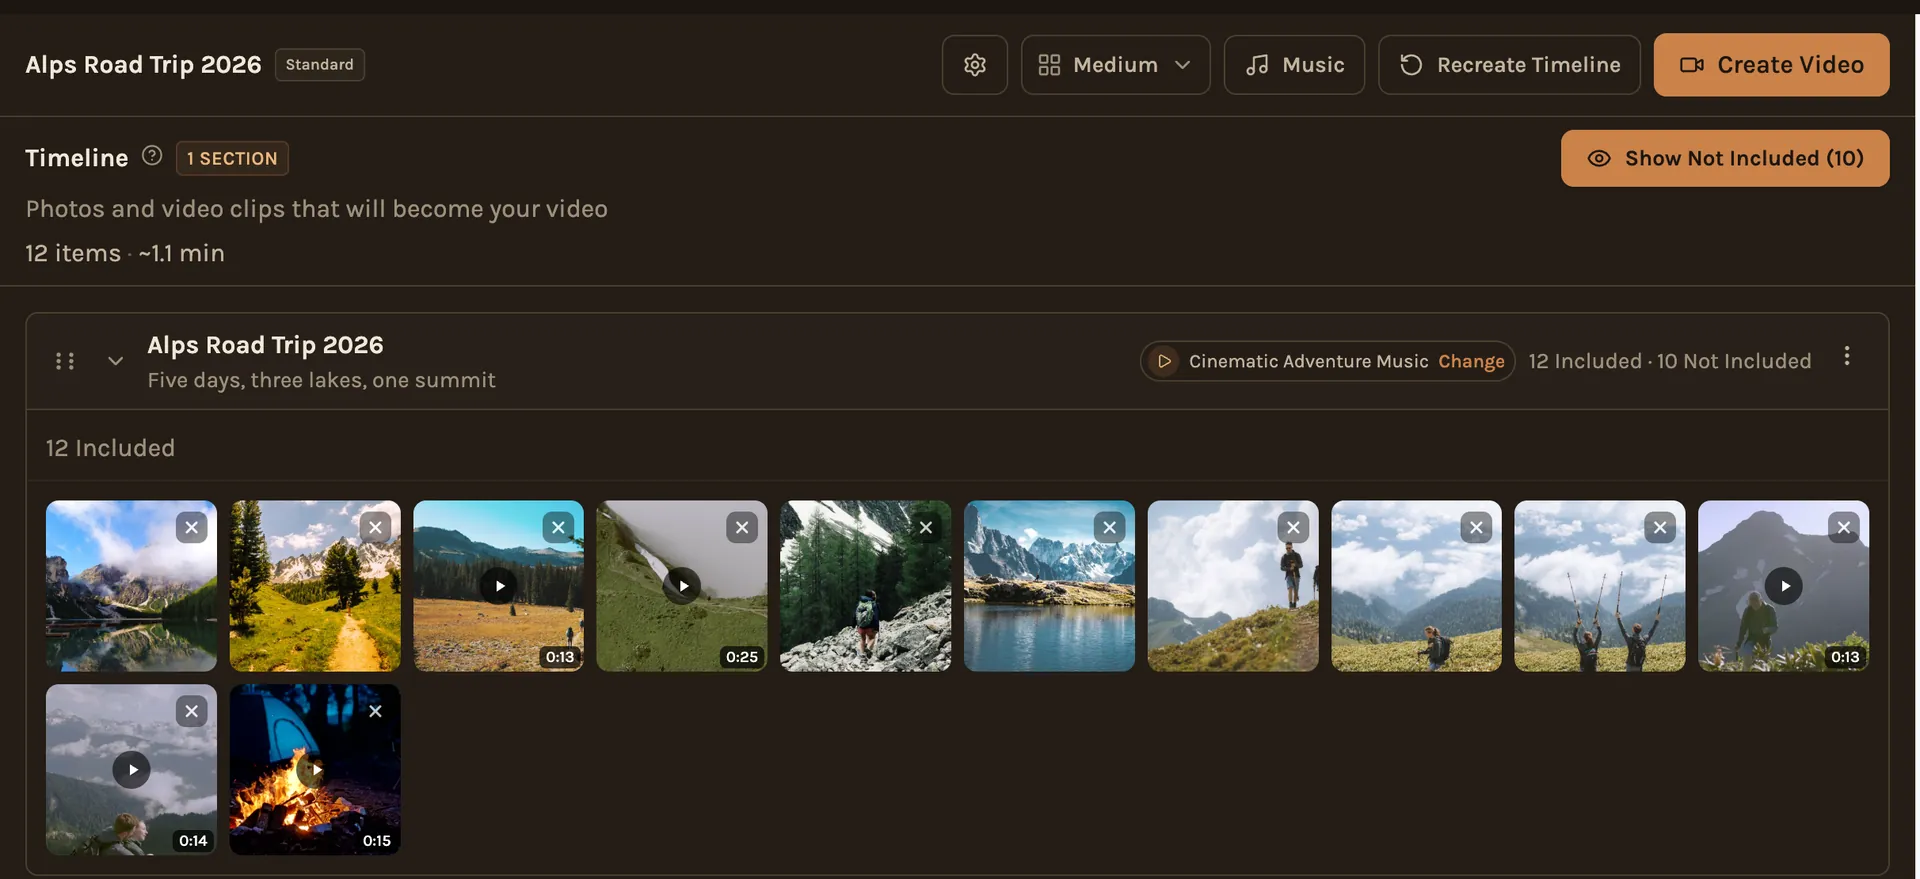The height and width of the screenshot is (879, 1920).
Task: Click Recreate Timeline button
Action: 1509,65
